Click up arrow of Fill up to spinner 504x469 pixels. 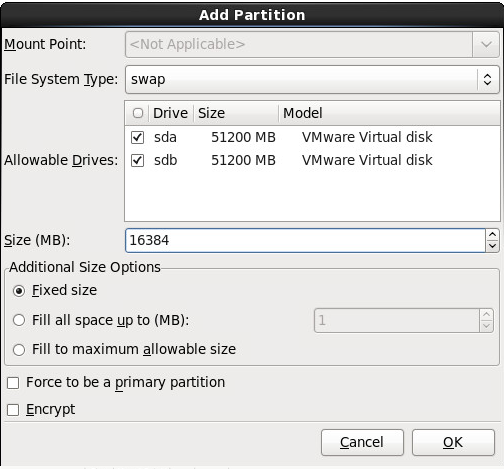point(486,314)
